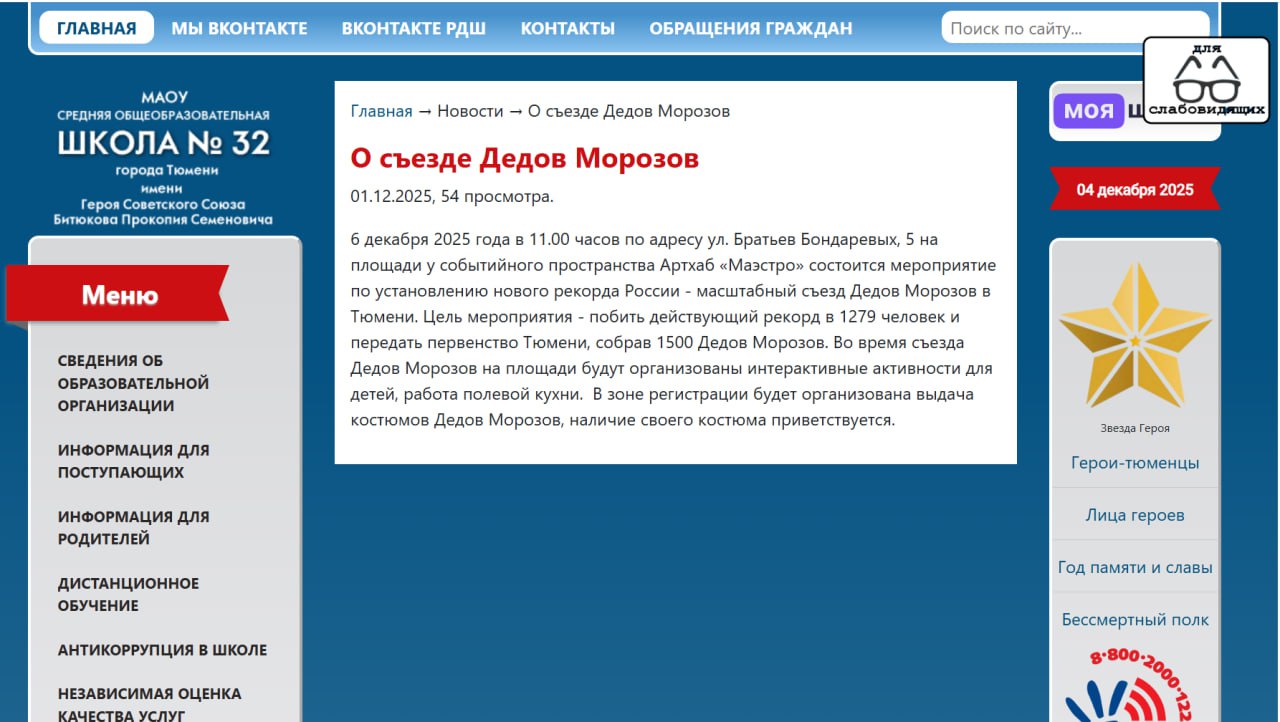Image resolution: width=1280 pixels, height=722 pixels.
Task: Open the Герои-тюменцы link
Action: pyautogui.click(x=1135, y=463)
